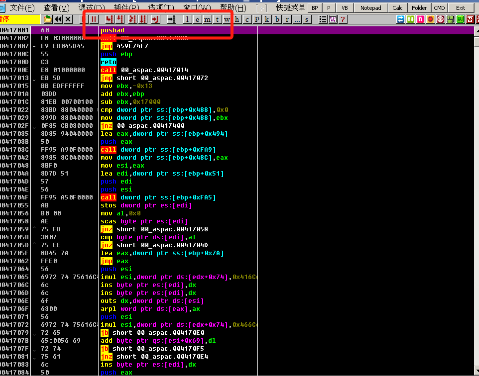Open the Run trace with the '...' icon
Image resolution: width=479 pixels, height=376 pixels.
pyautogui.click(x=297, y=19)
